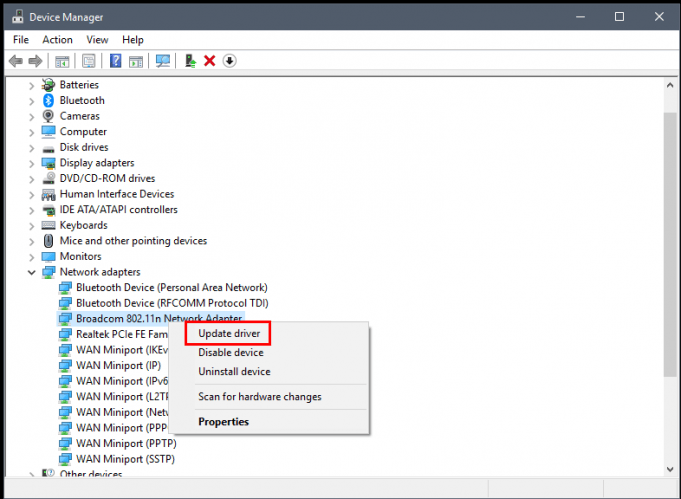Click the Device Manager title bar icon
This screenshot has height=499, width=681.
(x=18, y=17)
